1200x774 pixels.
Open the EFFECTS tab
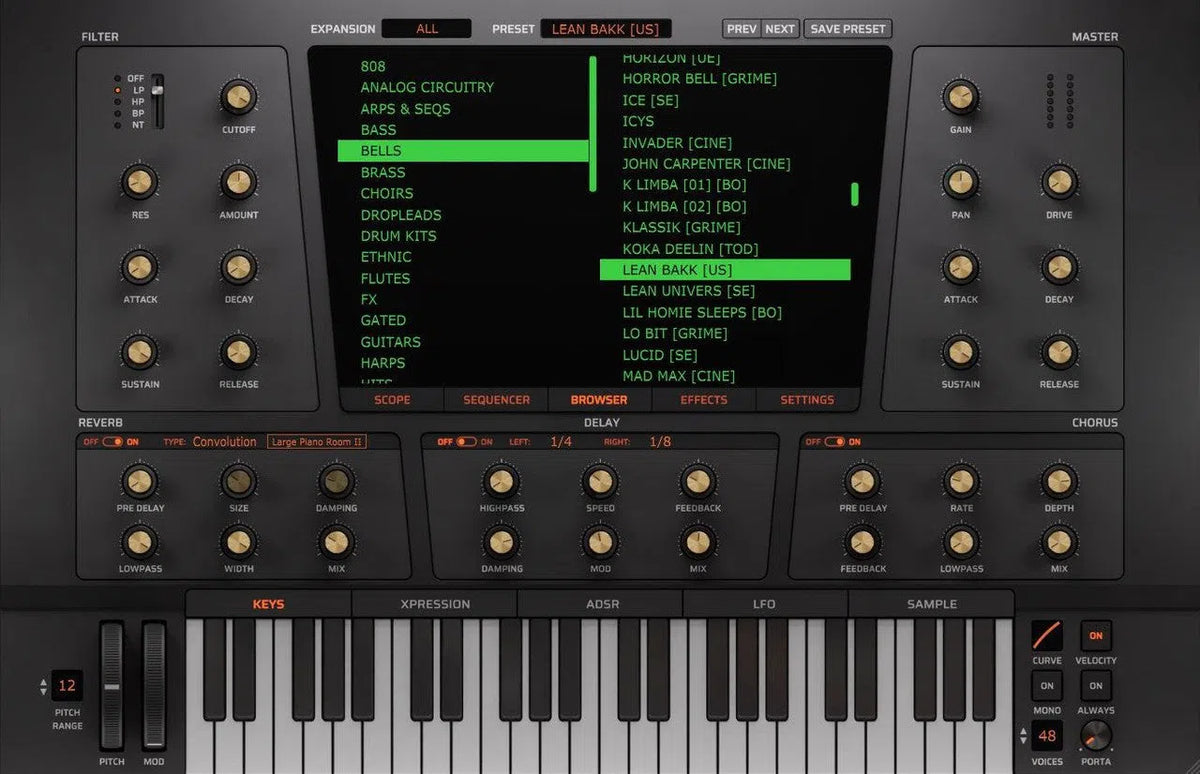click(x=703, y=399)
